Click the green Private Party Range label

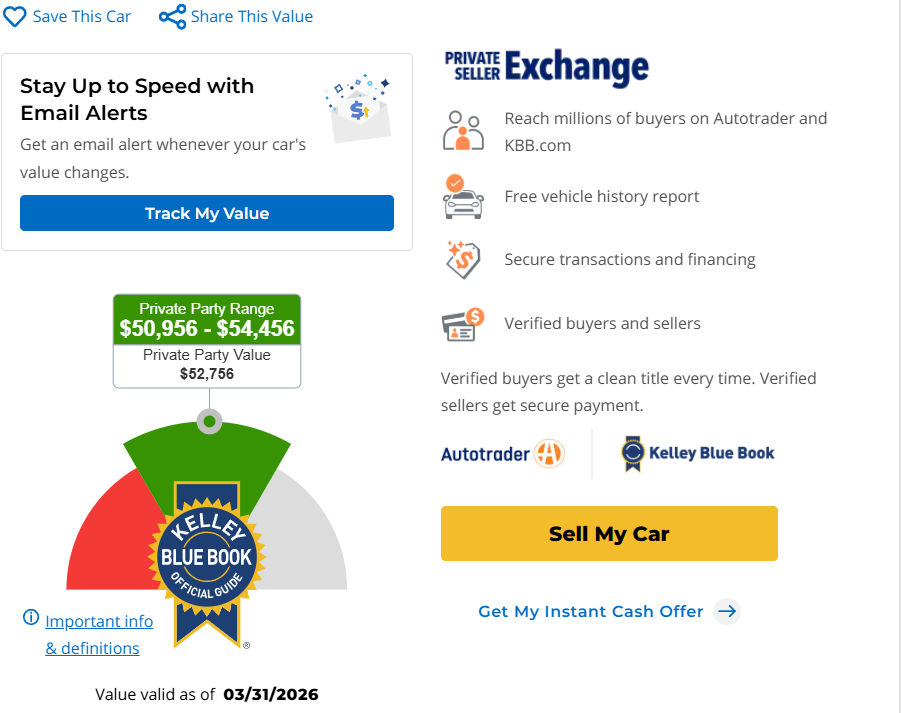(x=207, y=319)
